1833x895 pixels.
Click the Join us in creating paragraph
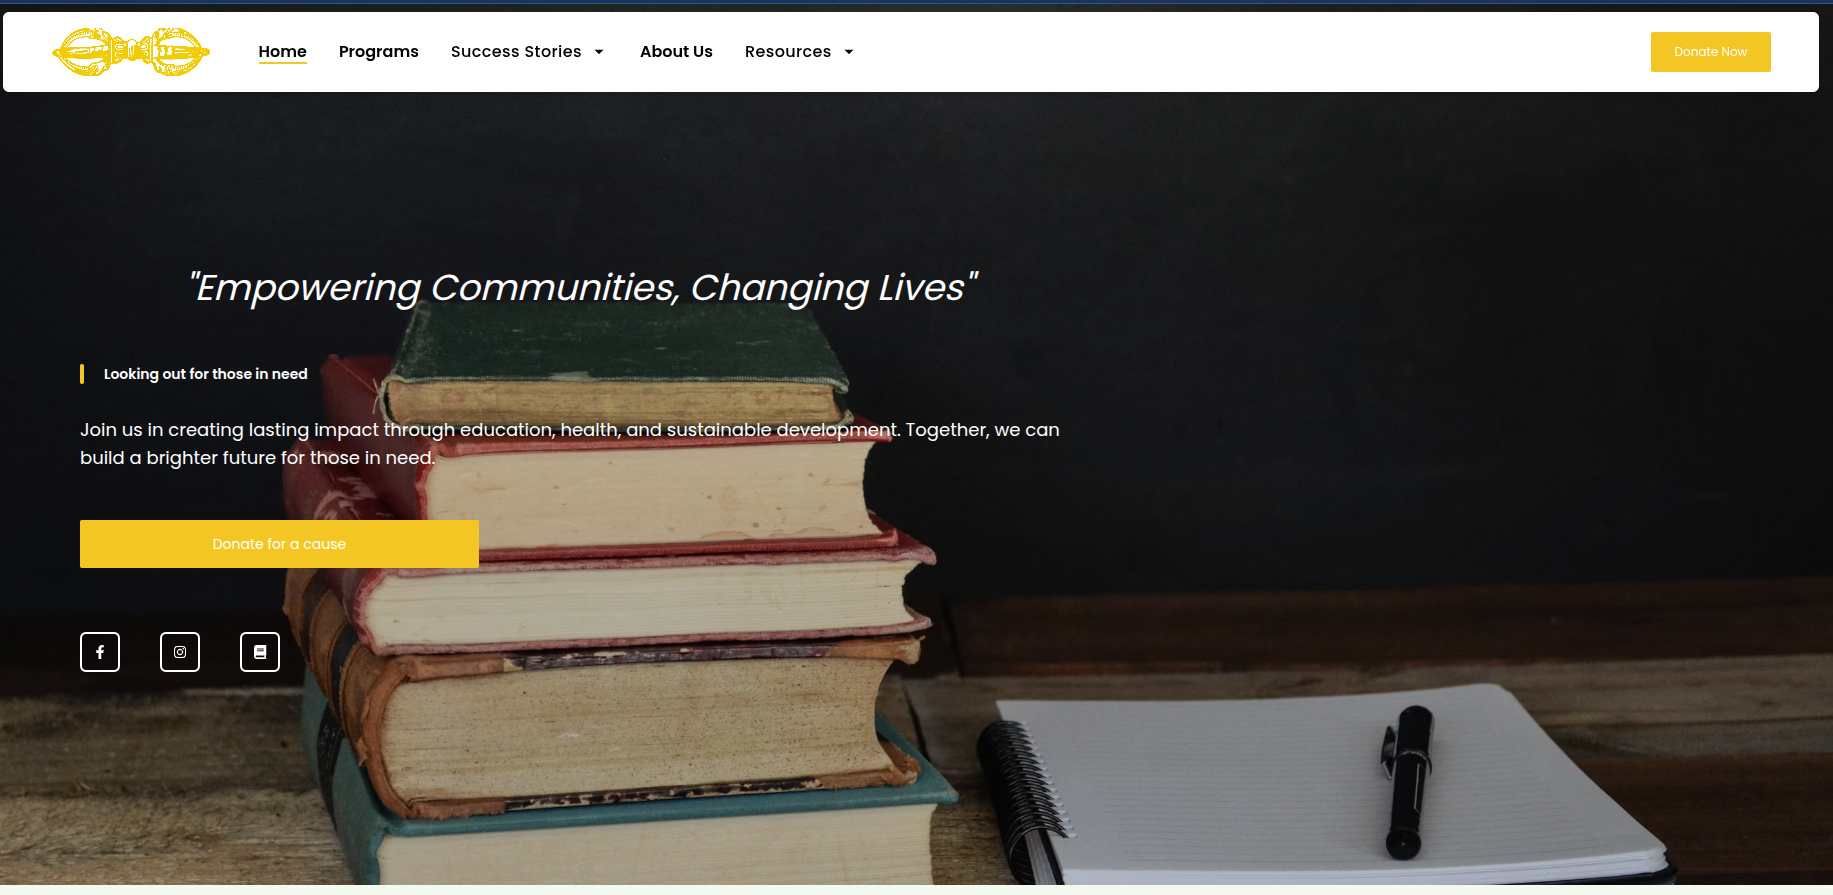tap(570, 444)
